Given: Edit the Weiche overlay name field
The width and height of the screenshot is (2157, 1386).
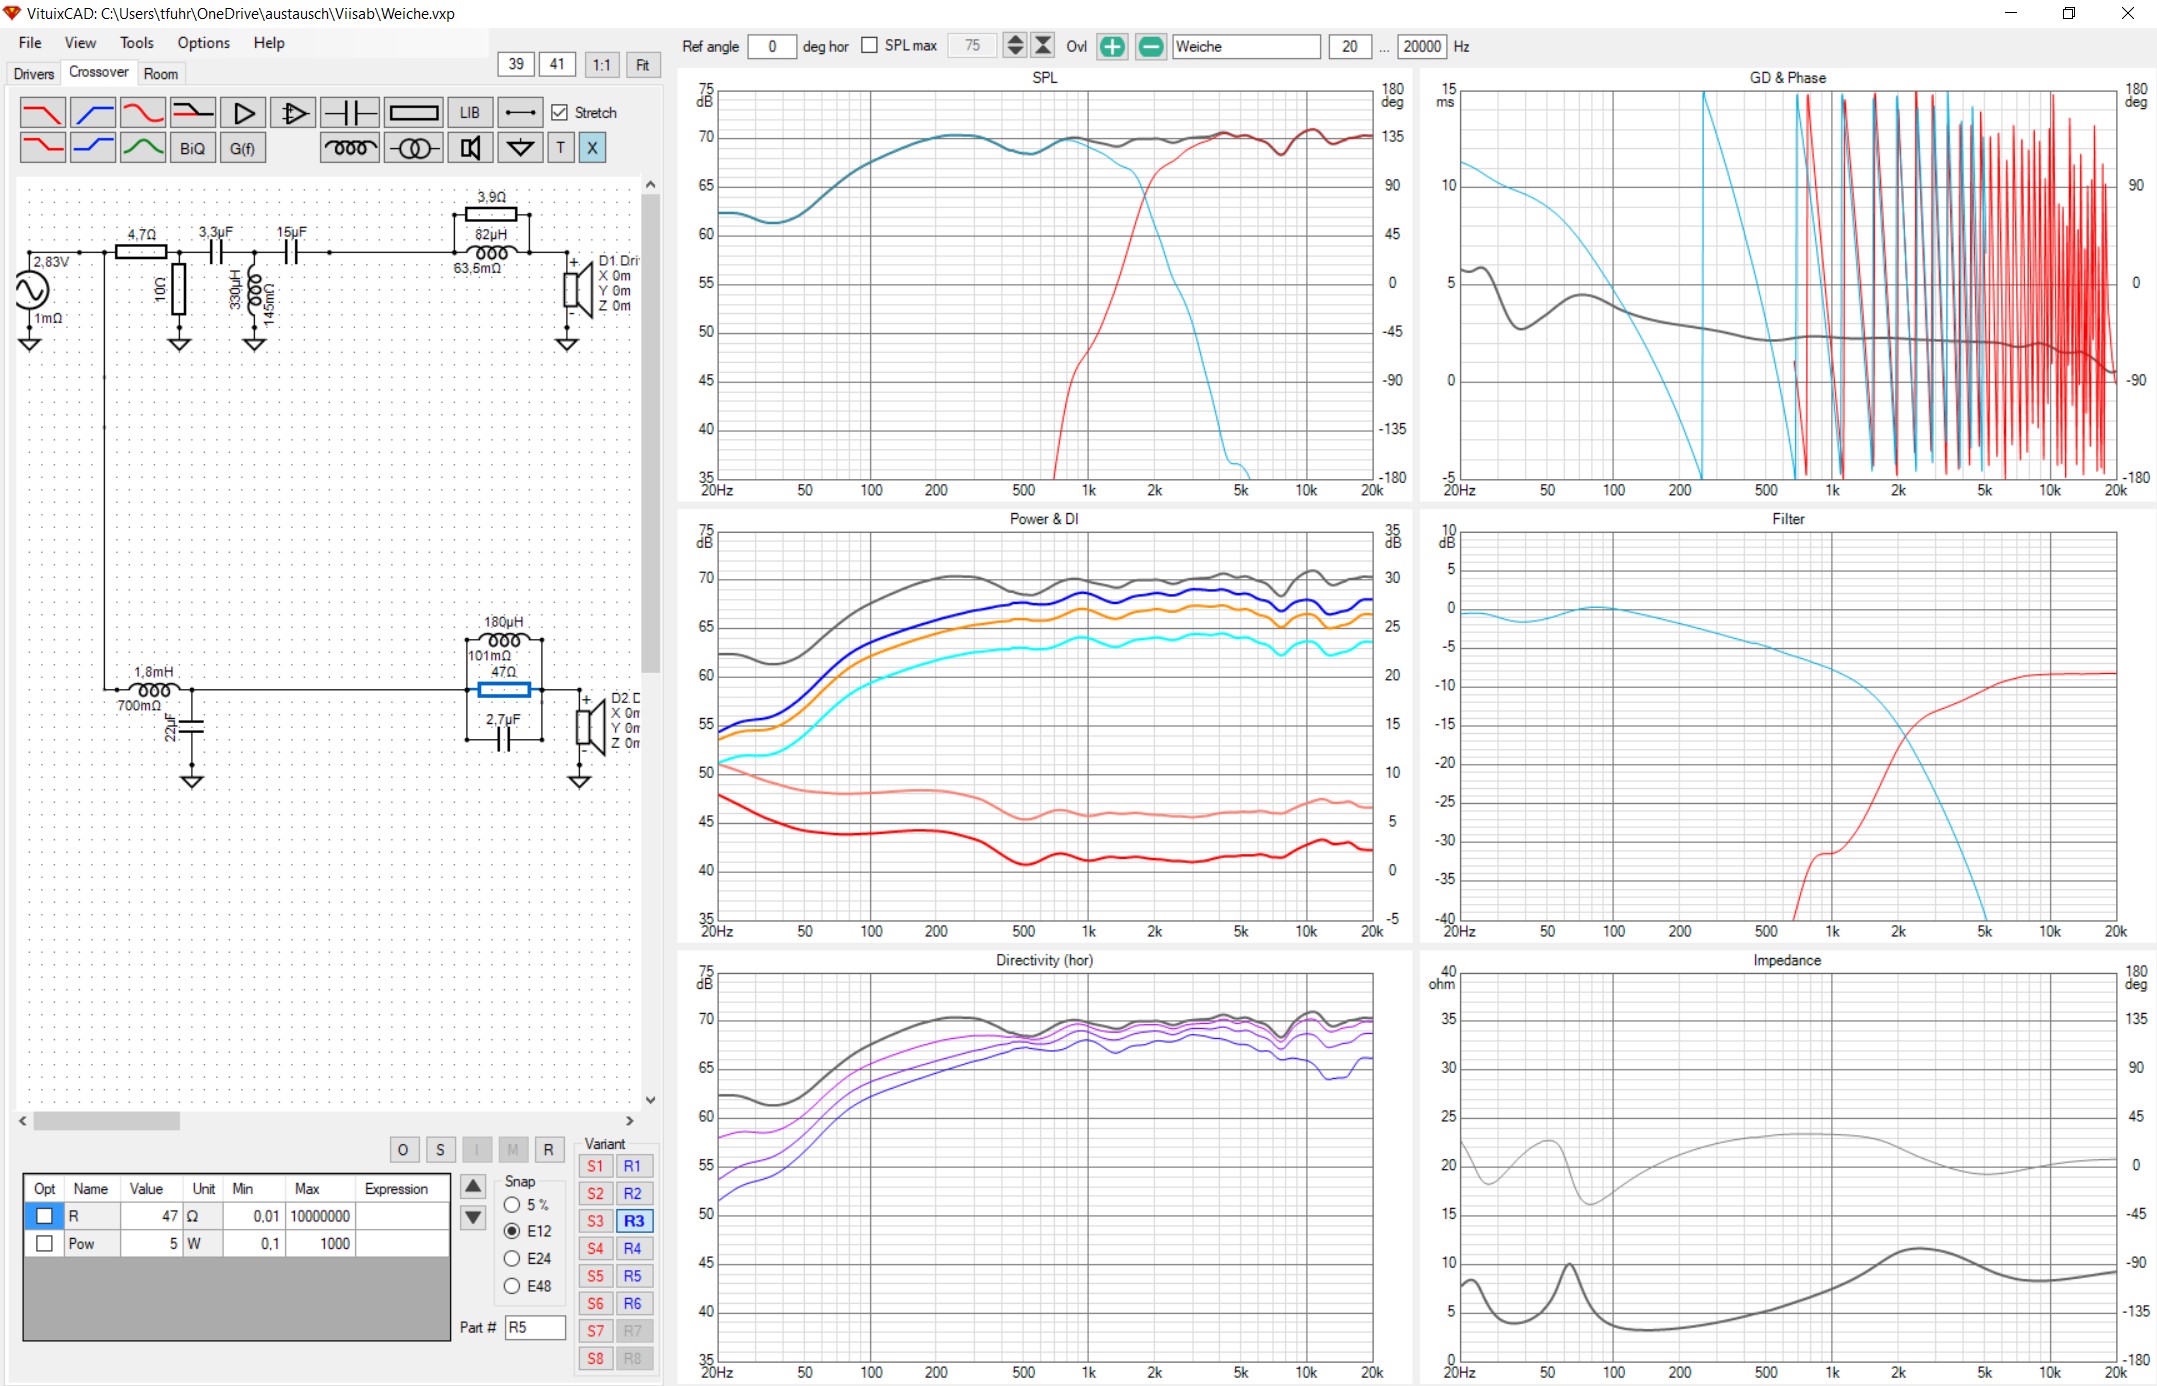Looking at the screenshot, I should point(1246,46).
